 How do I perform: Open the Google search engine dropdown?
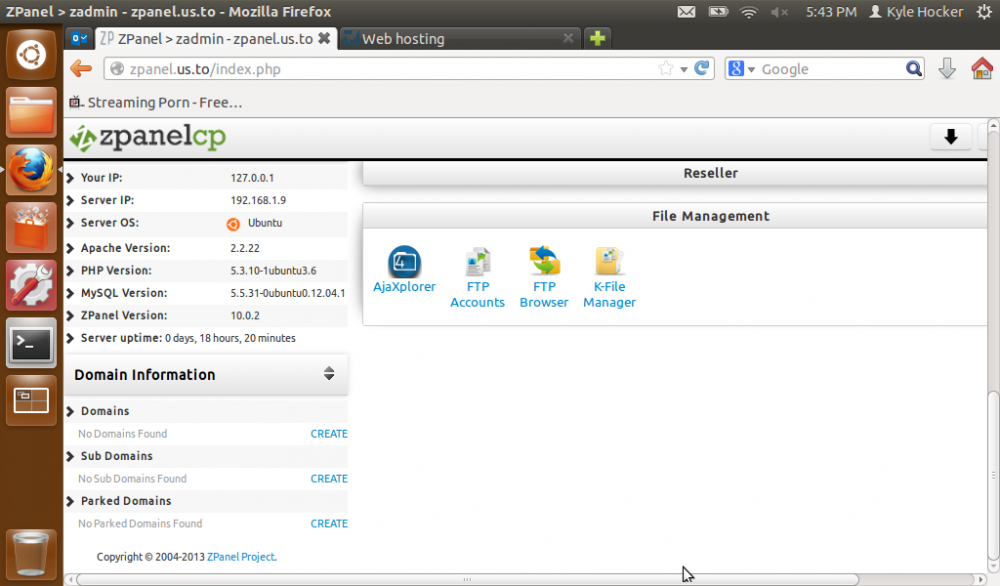(x=741, y=69)
